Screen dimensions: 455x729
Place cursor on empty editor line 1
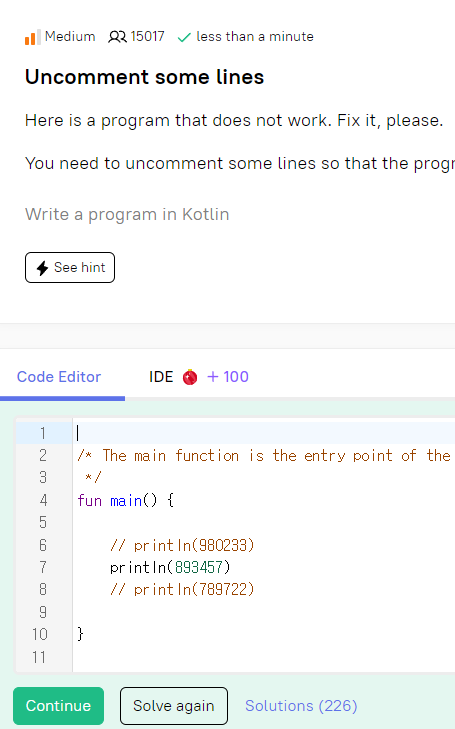pyautogui.click(x=265, y=433)
